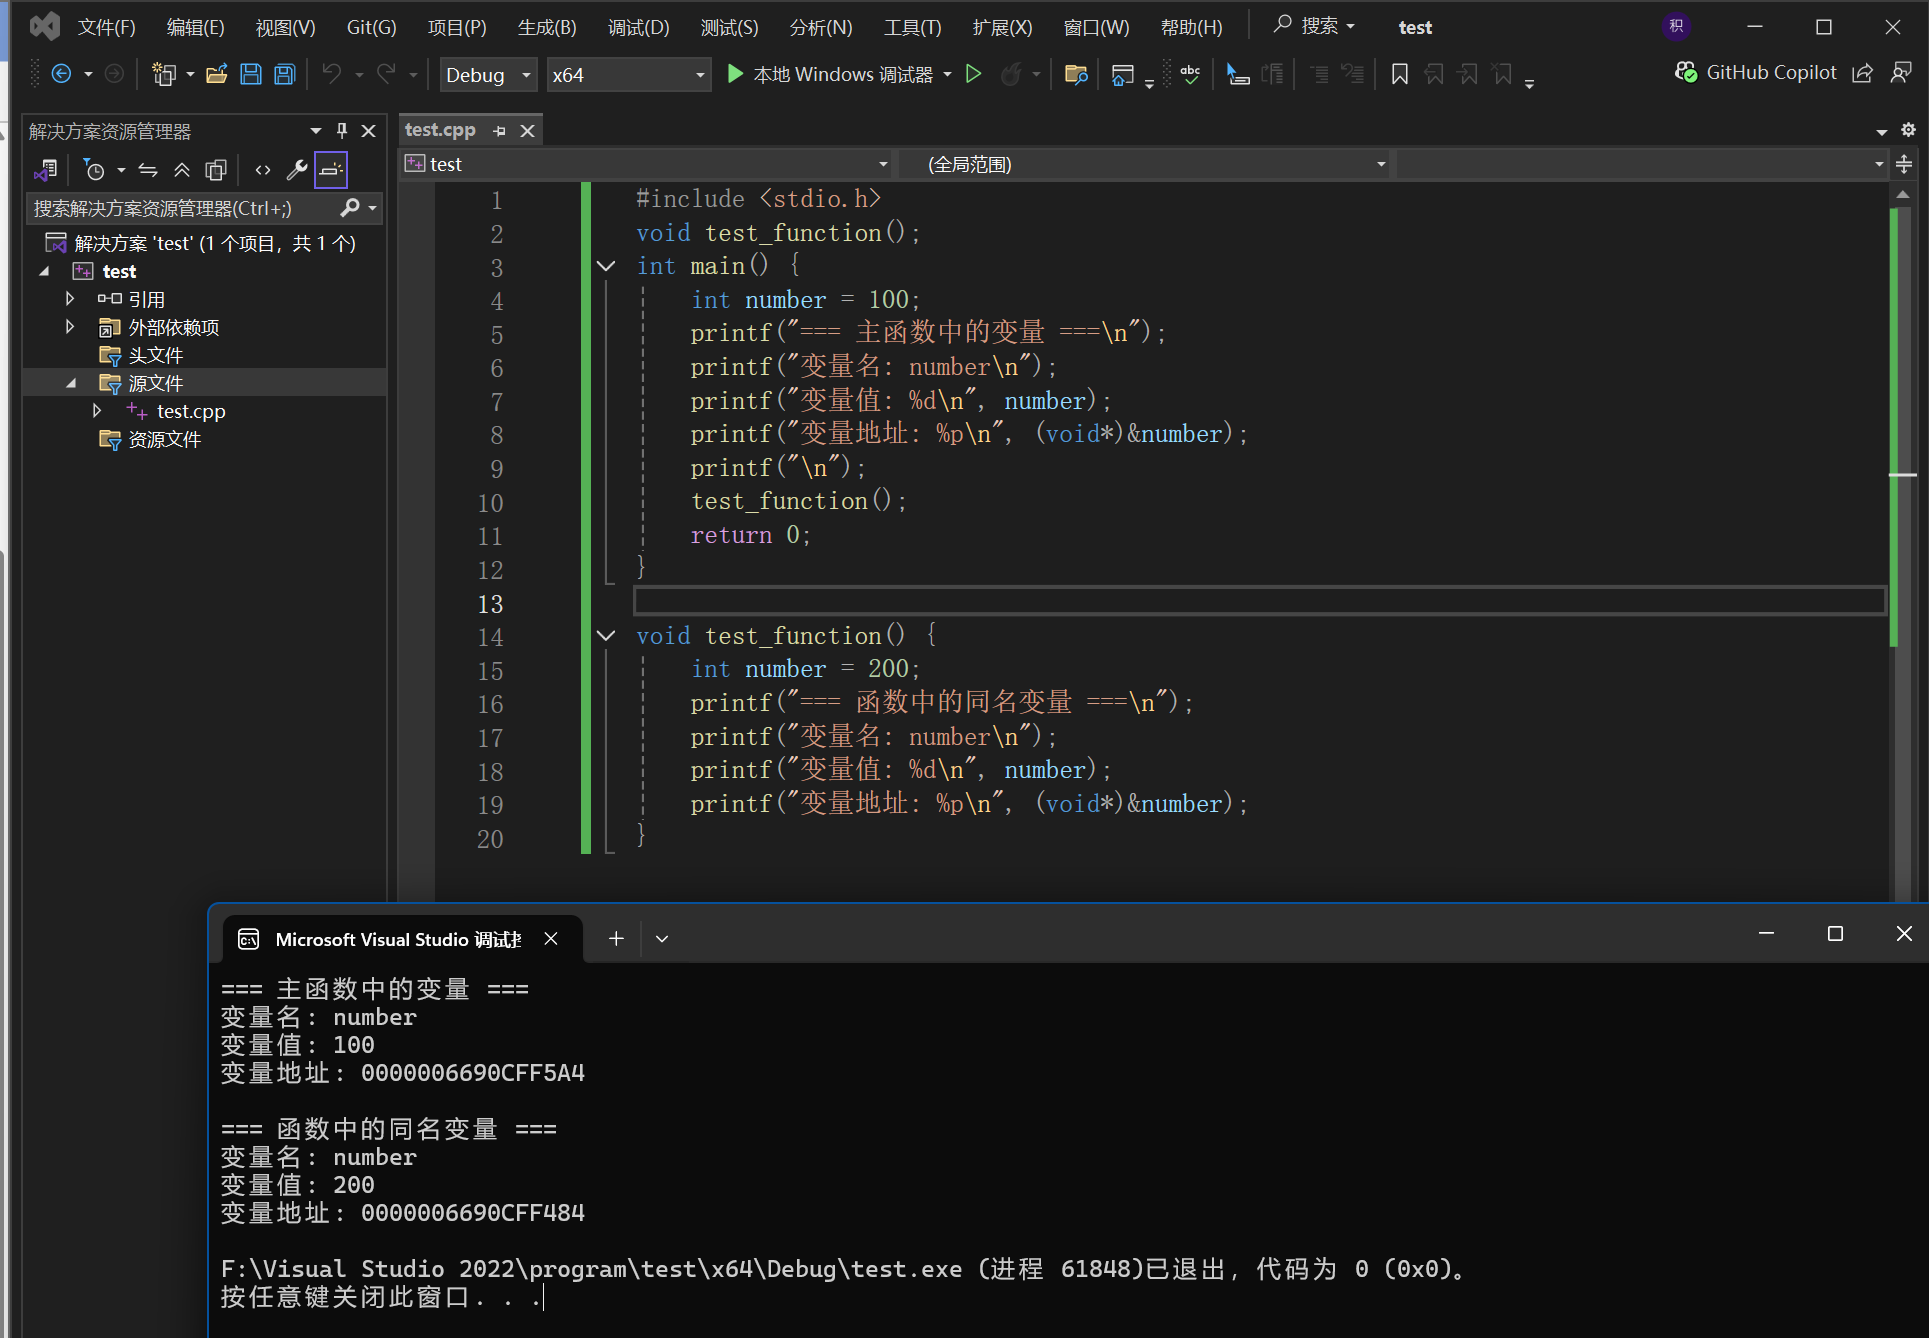Click Collapse All icon in Solution Explorer
The image size is (1929, 1338).
182,170
